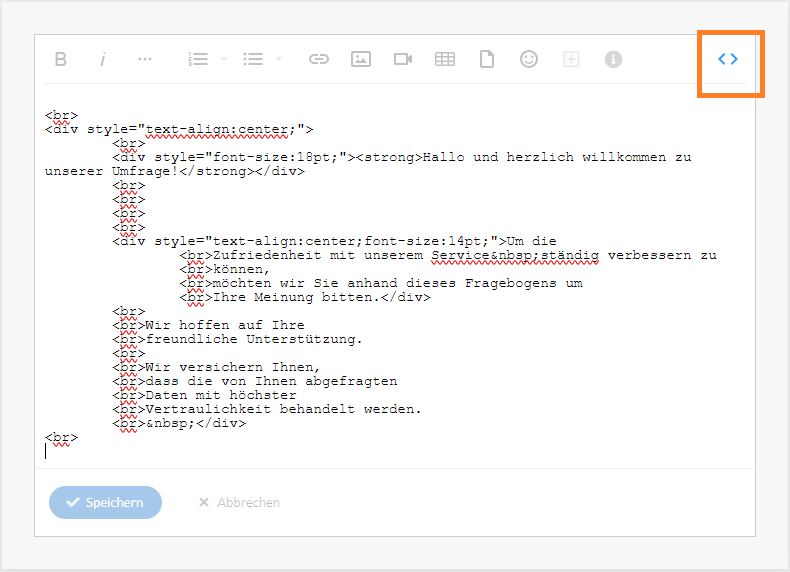
Task: Toggle the code view button
Action: (728, 59)
